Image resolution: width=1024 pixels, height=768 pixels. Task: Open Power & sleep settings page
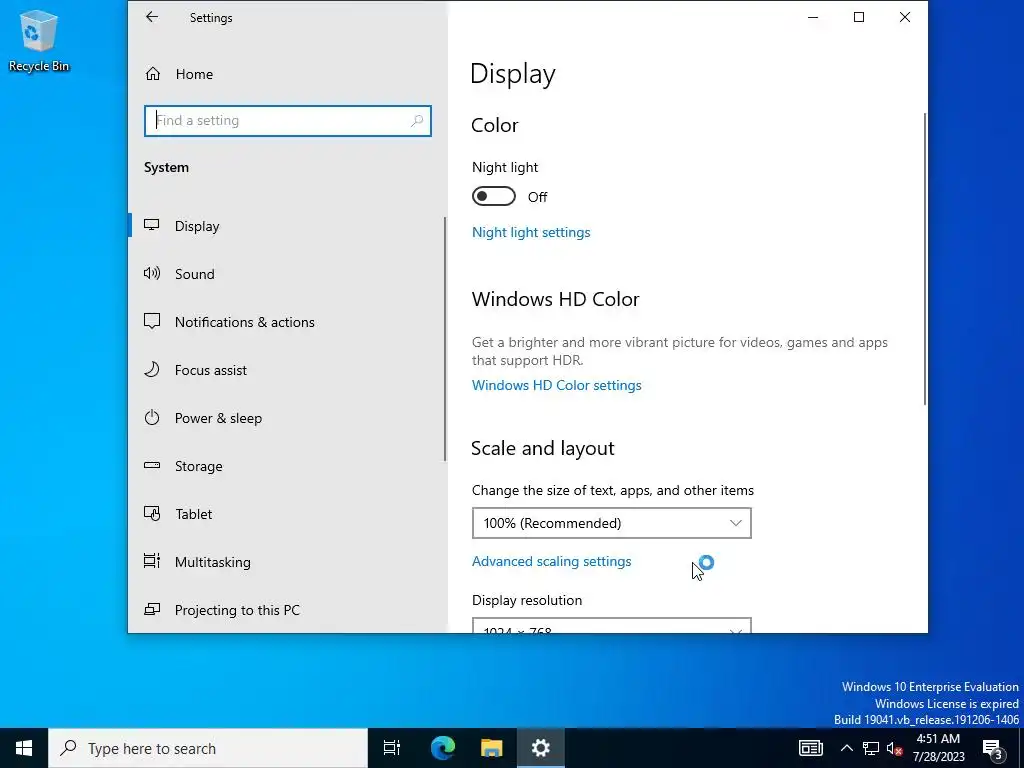286,418
